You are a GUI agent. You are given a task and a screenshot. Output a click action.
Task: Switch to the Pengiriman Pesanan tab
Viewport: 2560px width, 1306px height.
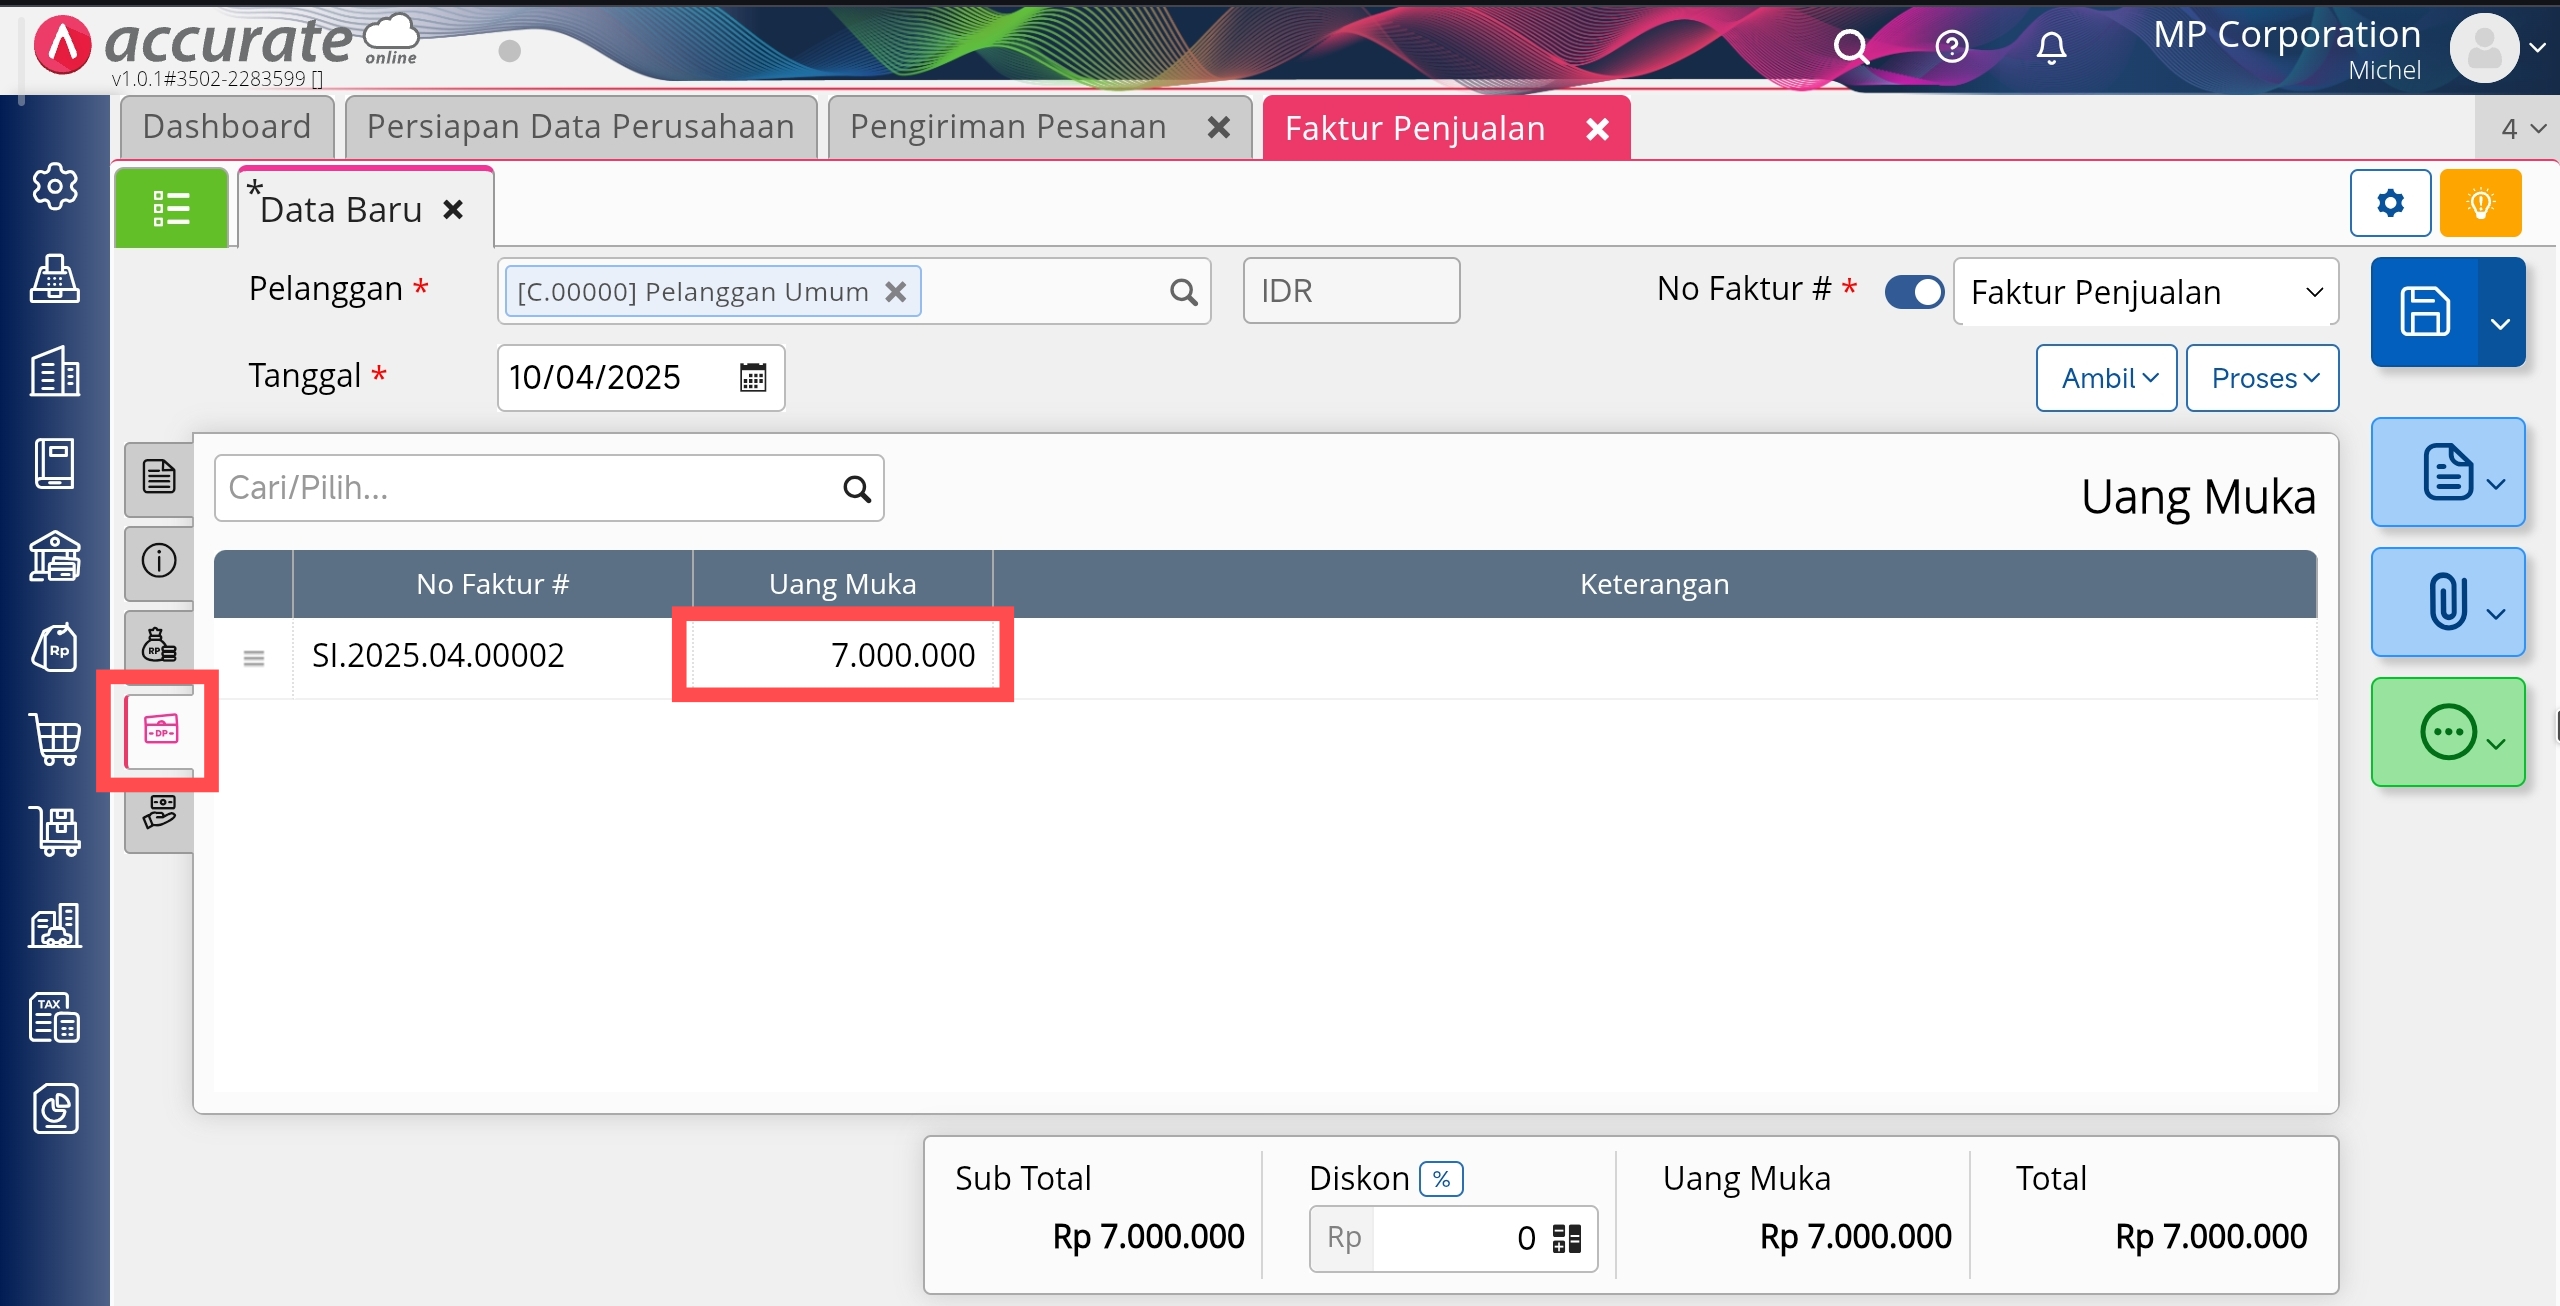(1008, 127)
